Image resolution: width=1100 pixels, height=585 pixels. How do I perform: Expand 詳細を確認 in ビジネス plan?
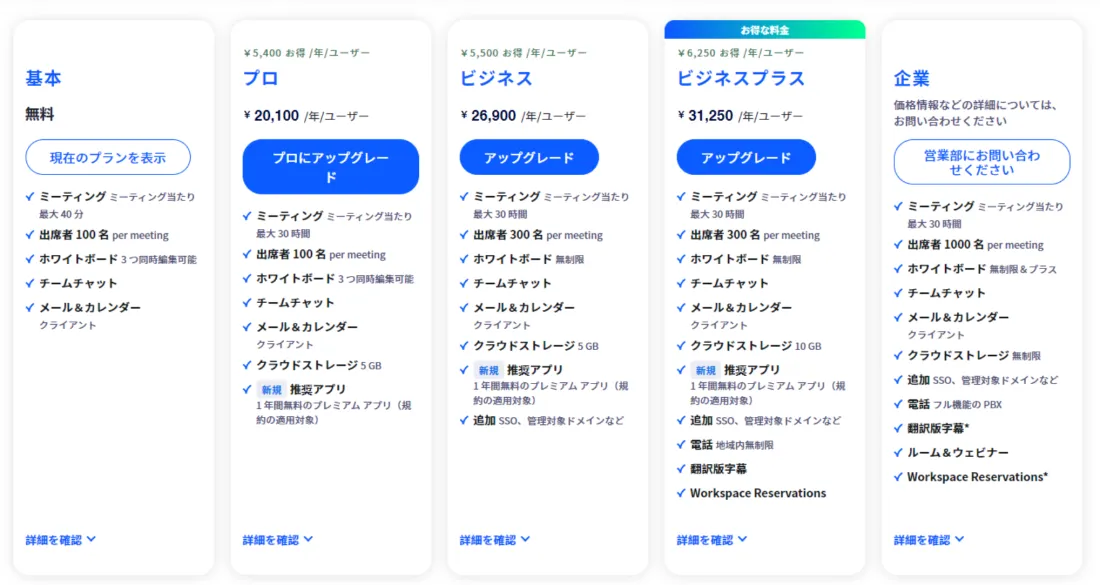click(x=495, y=539)
